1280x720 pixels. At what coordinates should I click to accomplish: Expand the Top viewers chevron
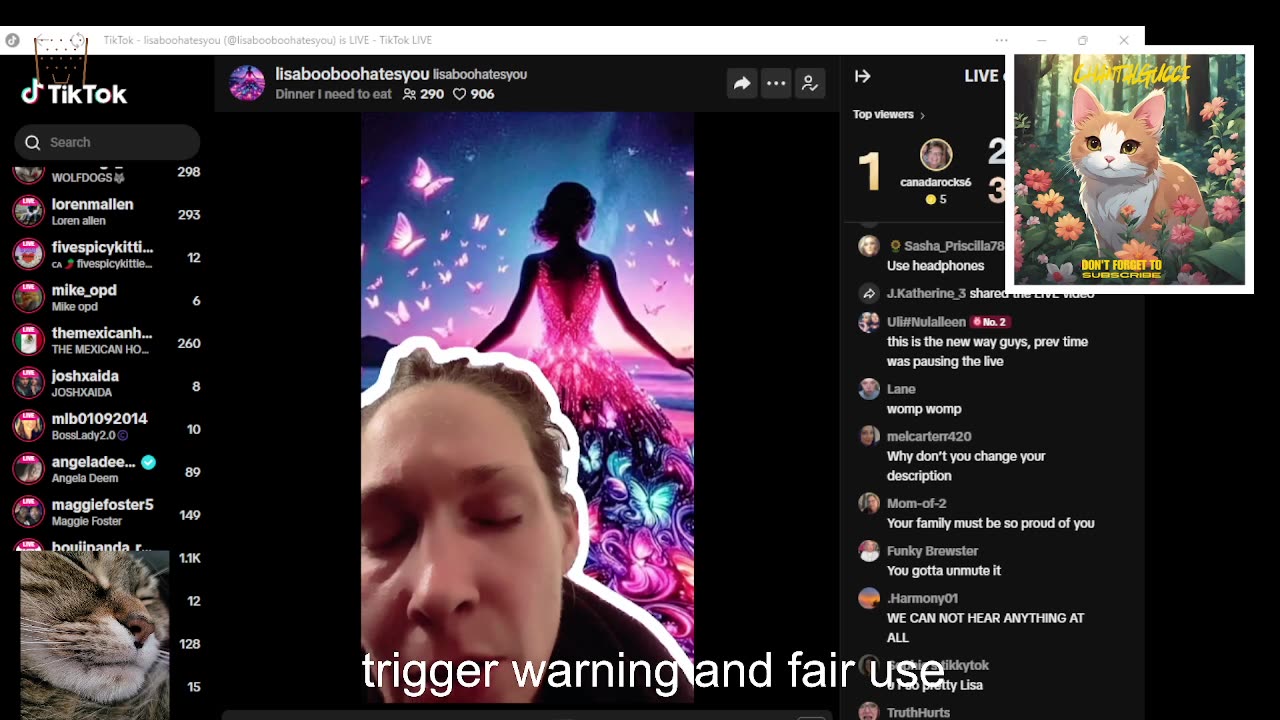tap(922, 115)
